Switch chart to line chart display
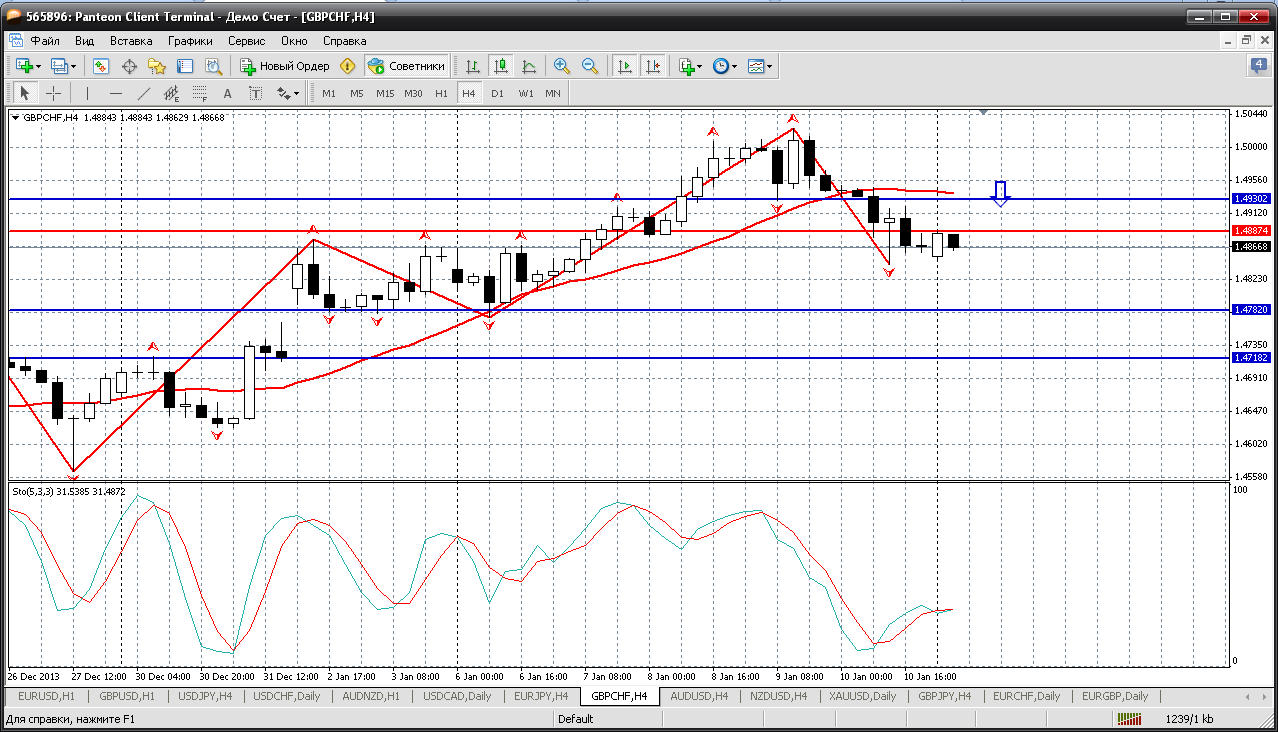The width and height of the screenshot is (1278, 732). pyautogui.click(x=529, y=66)
